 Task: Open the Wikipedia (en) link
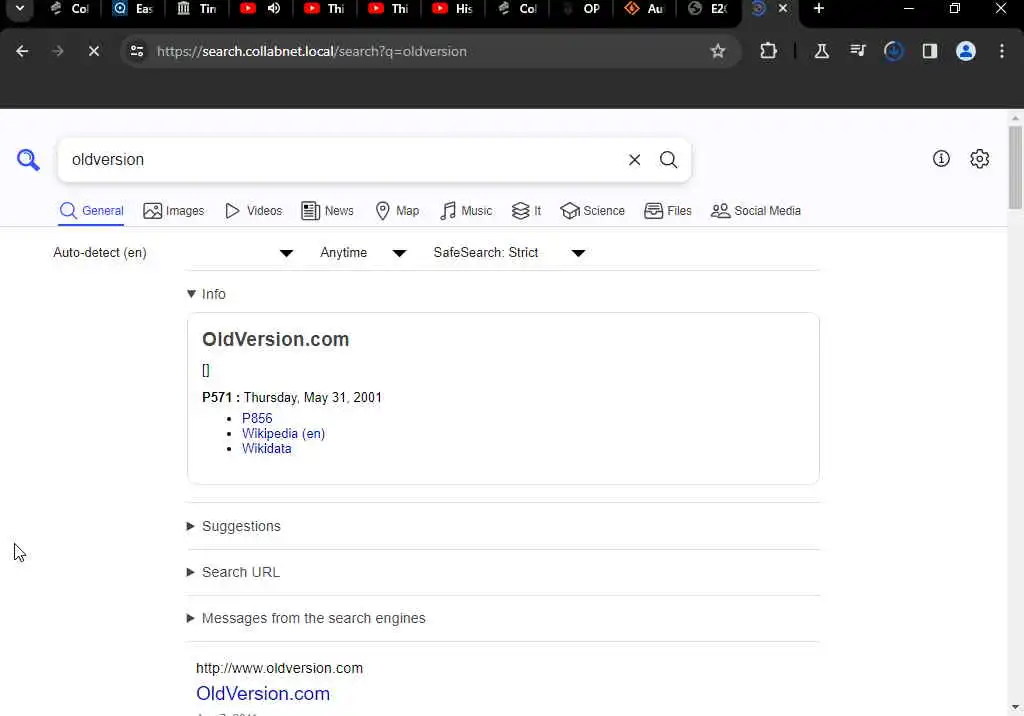click(283, 433)
